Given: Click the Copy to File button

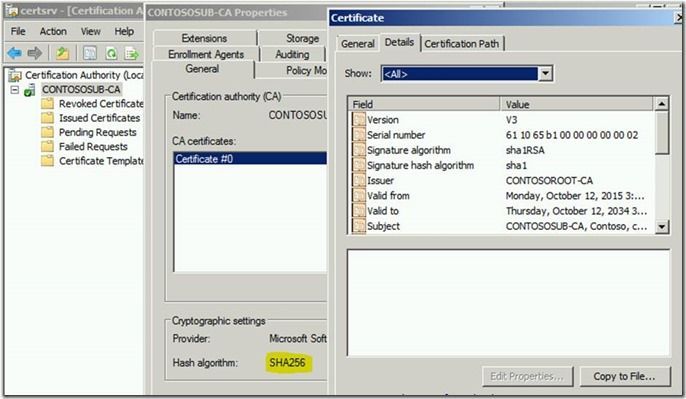Looking at the screenshot, I should (x=624, y=376).
